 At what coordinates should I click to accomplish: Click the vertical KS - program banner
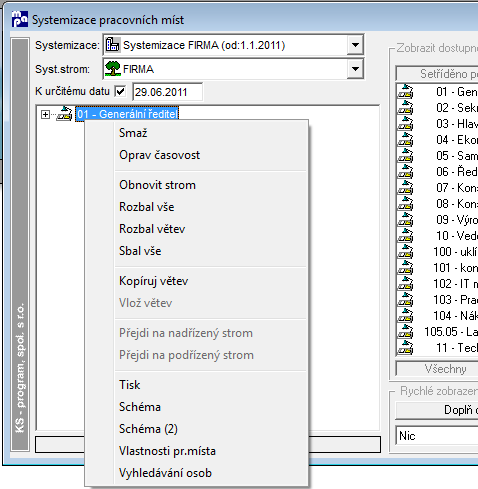tap(20, 245)
